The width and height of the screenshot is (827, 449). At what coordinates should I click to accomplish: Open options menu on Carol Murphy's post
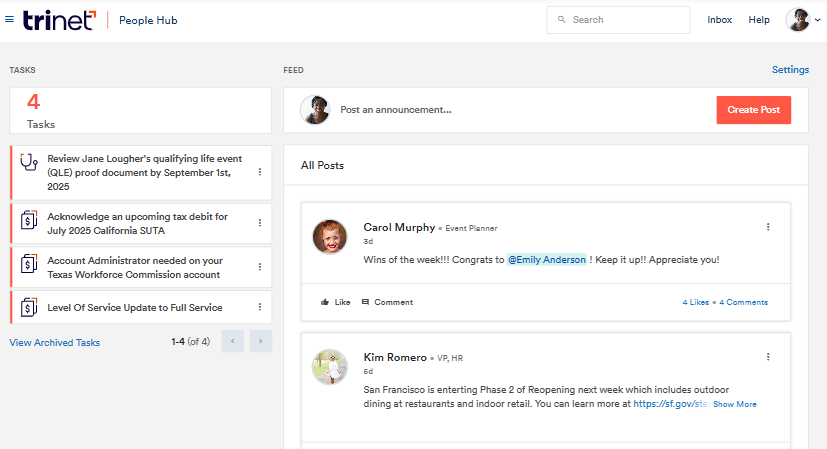pyautogui.click(x=768, y=227)
